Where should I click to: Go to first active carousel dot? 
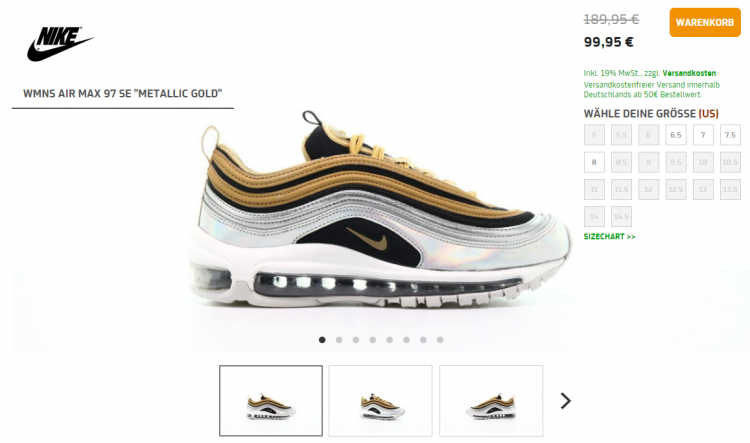tap(322, 340)
